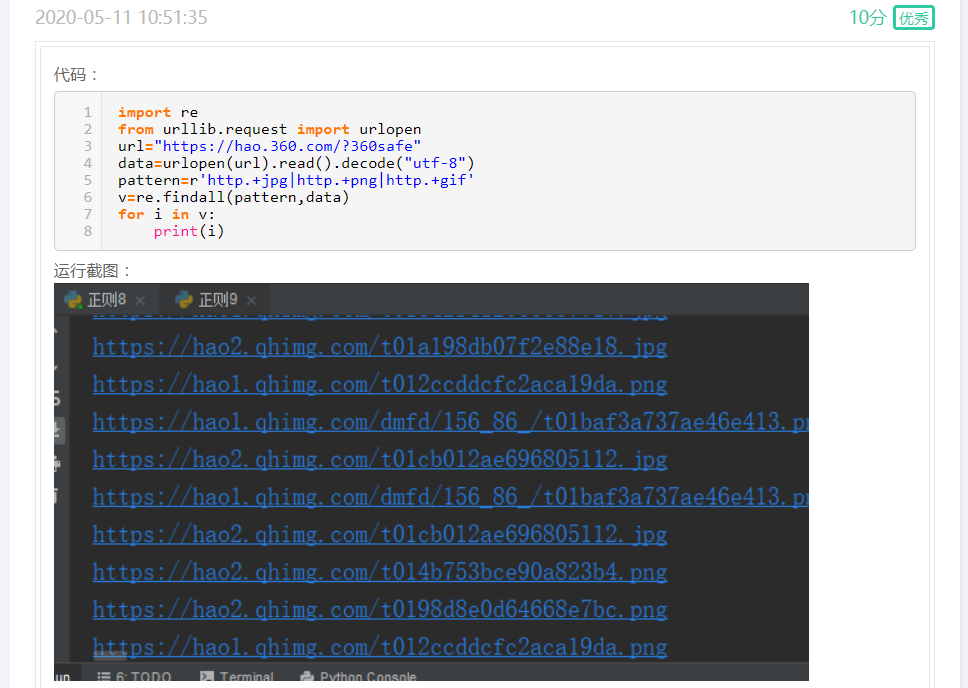Click the Terminal icon in bottom bar
Image resolution: width=968 pixels, height=688 pixels.
pos(207,677)
